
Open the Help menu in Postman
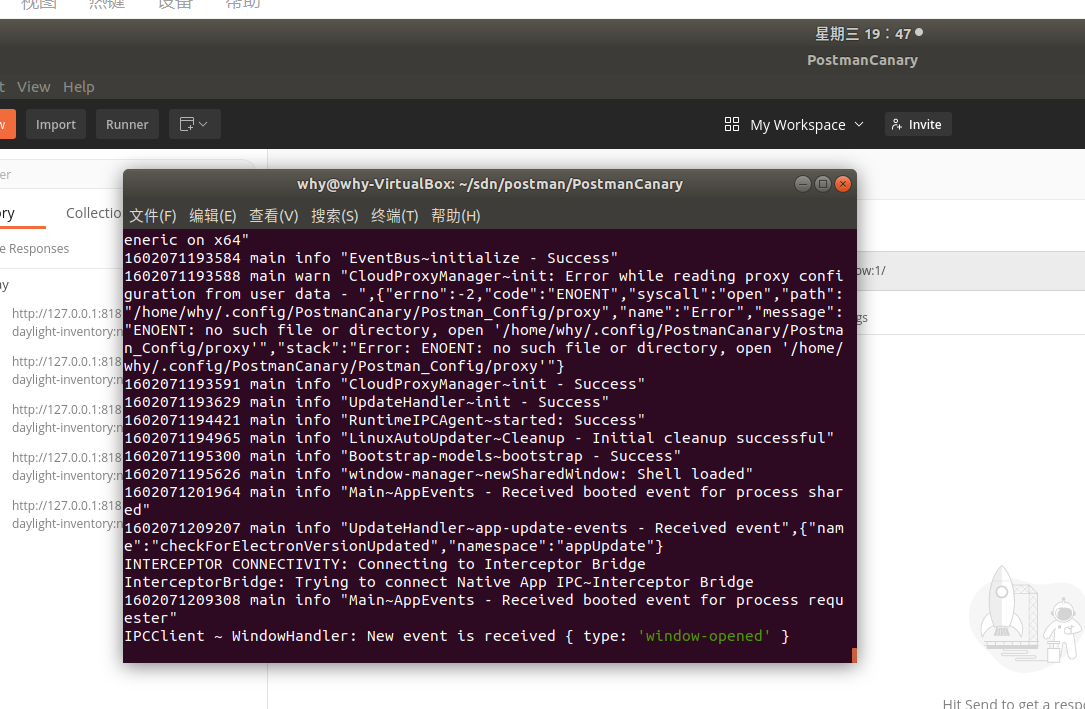click(79, 87)
